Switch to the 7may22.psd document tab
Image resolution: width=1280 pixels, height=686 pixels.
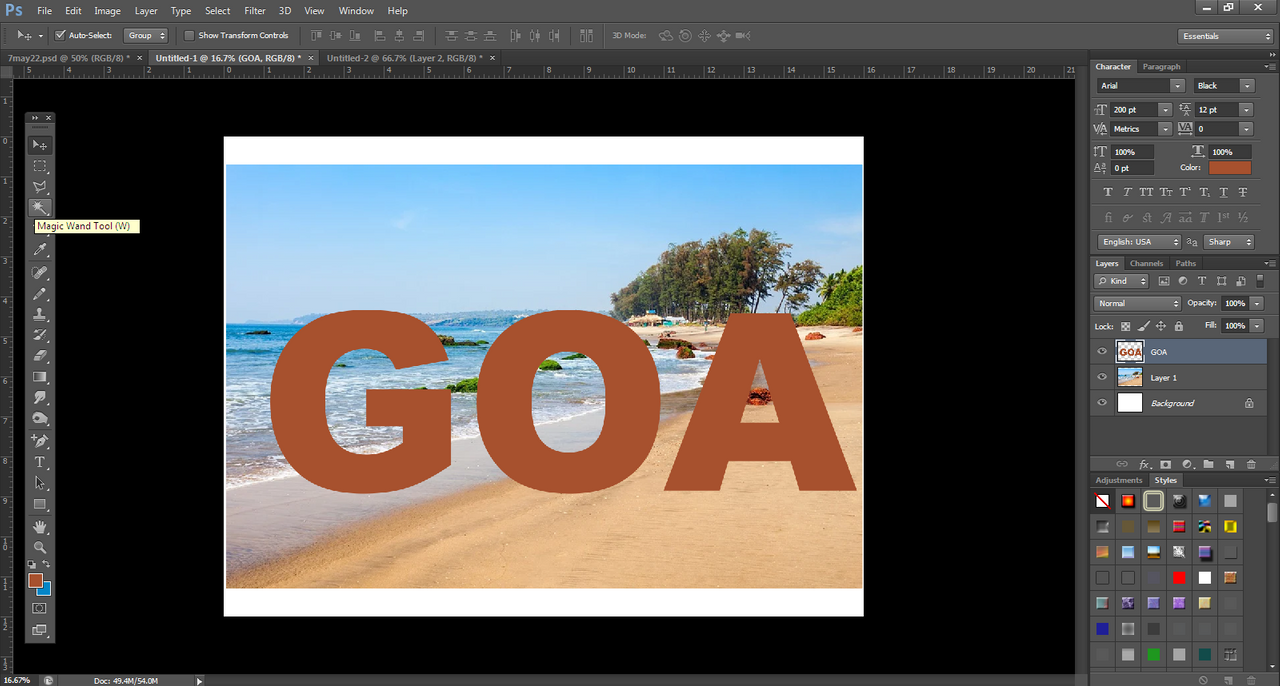point(70,58)
